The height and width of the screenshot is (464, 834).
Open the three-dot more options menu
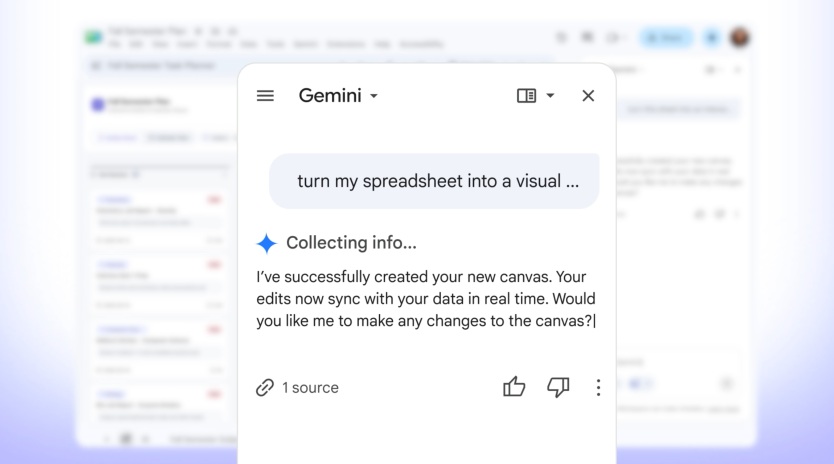coord(598,387)
